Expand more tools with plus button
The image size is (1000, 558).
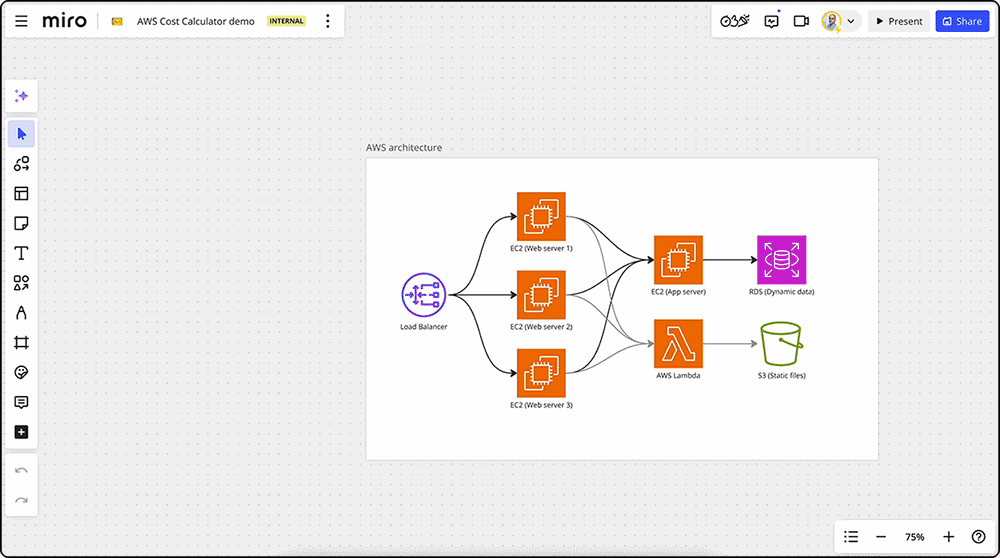point(21,432)
